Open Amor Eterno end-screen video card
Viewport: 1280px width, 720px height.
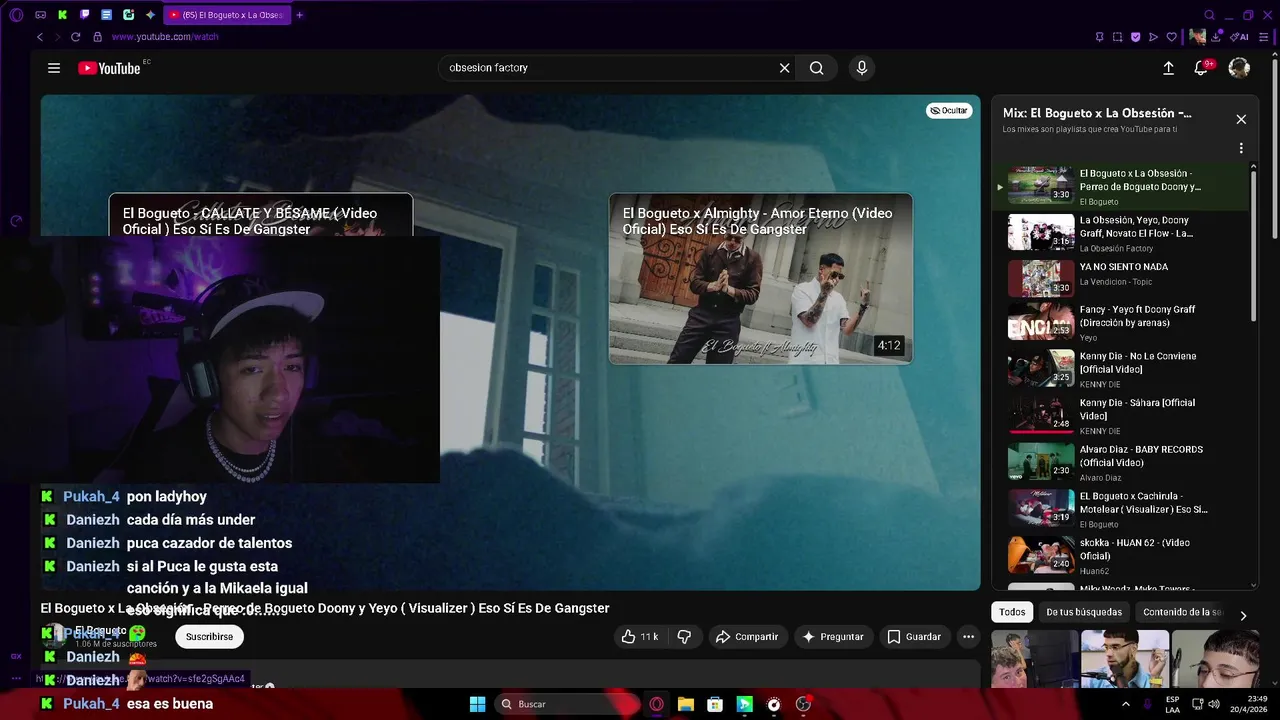tap(760, 279)
